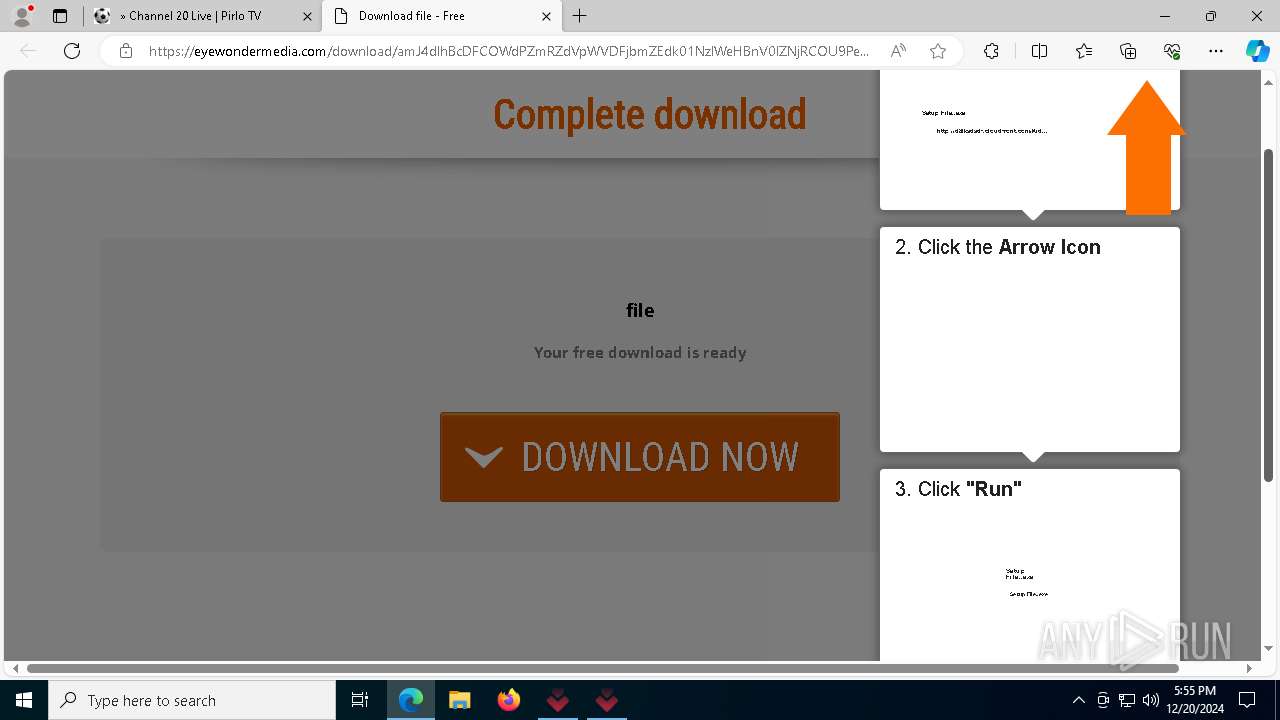Image resolution: width=1280 pixels, height=720 pixels.
Task: View site information lock icon
Action: 125,51
